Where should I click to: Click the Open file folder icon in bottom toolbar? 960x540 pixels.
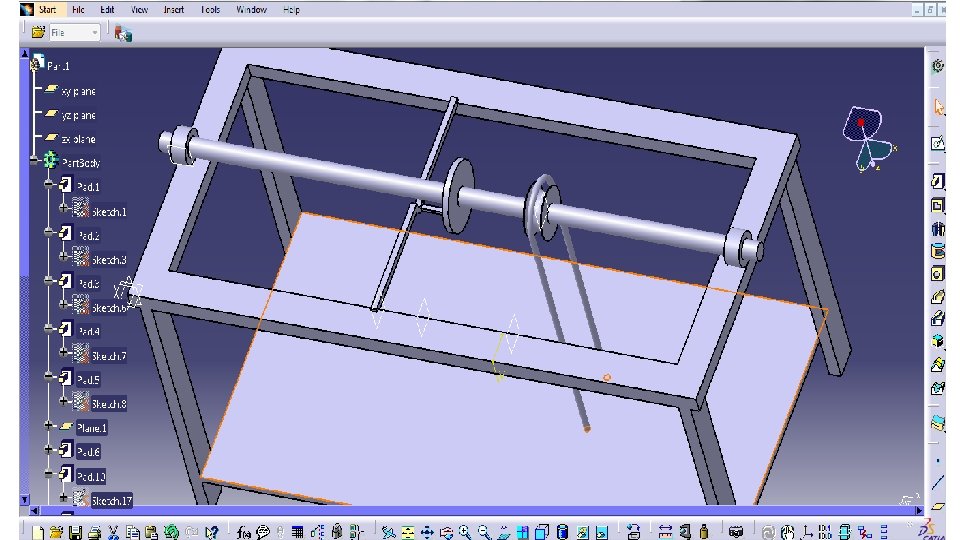(56, 533)
